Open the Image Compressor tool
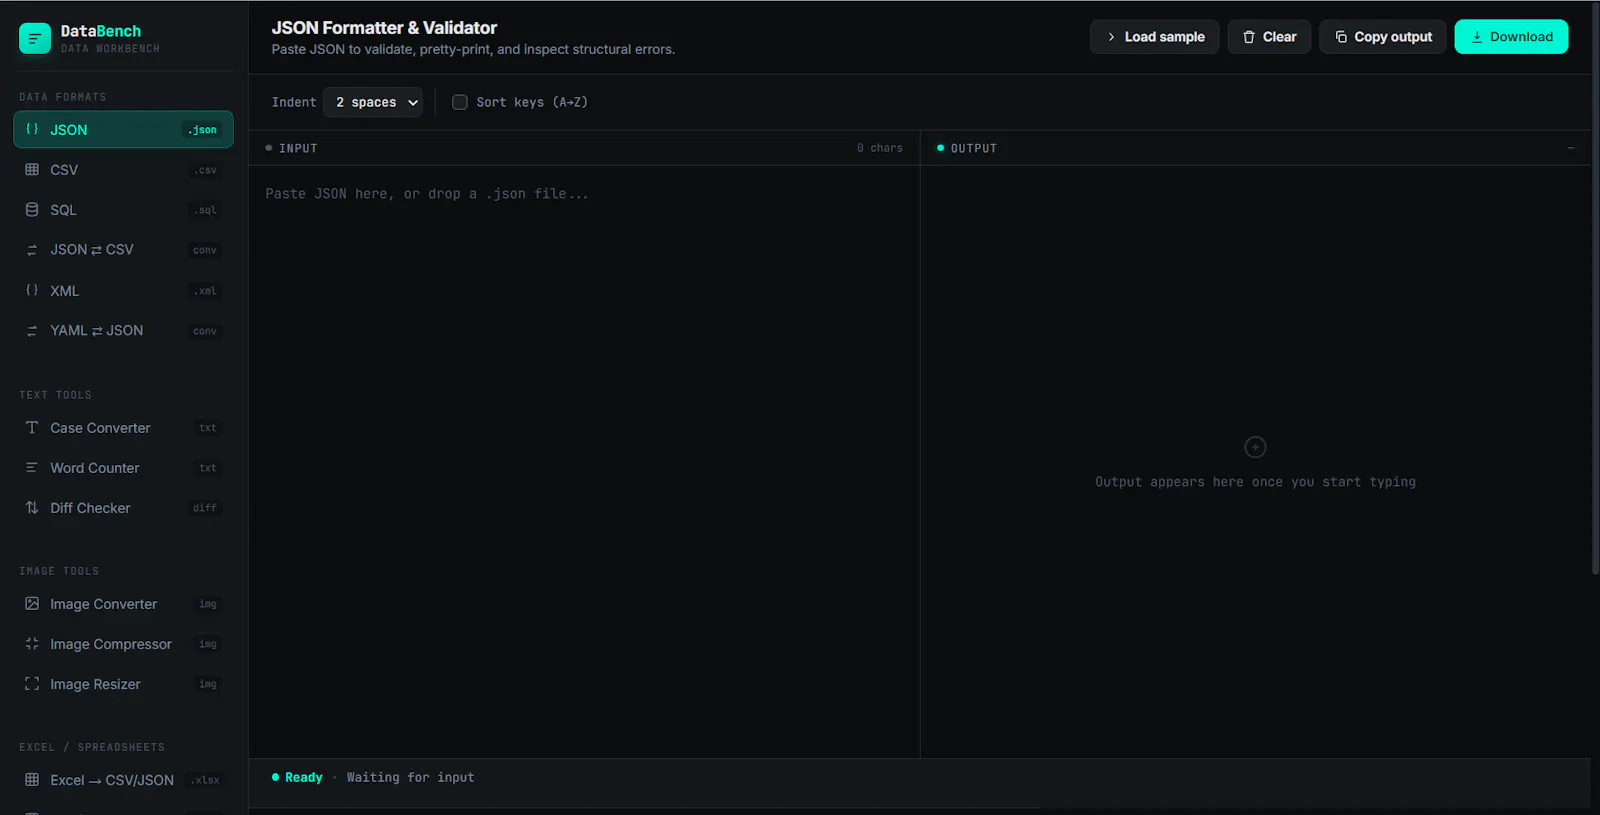This screenshot has height=815, width=1600. [123, 643]
